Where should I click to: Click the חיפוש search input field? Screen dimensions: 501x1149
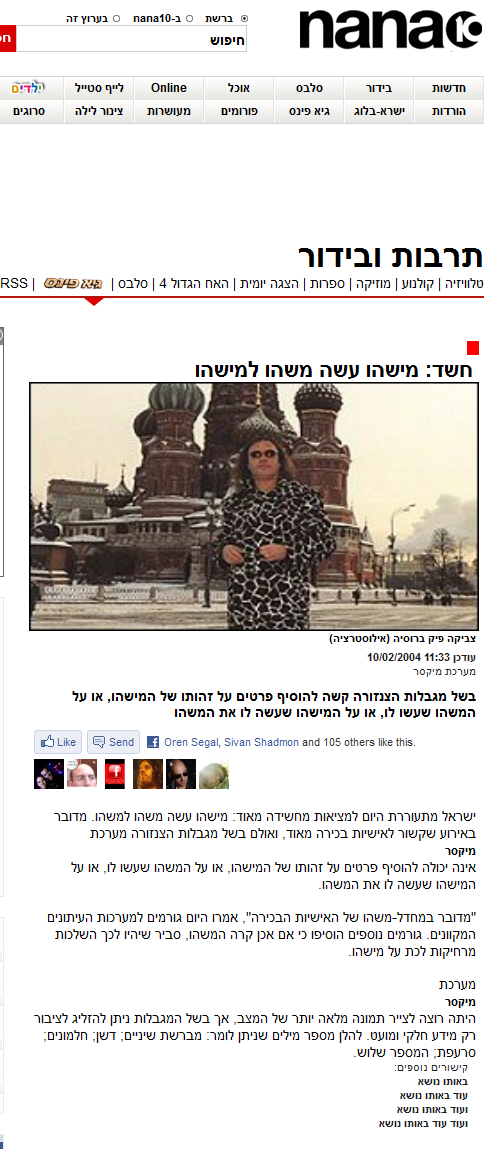132,39
